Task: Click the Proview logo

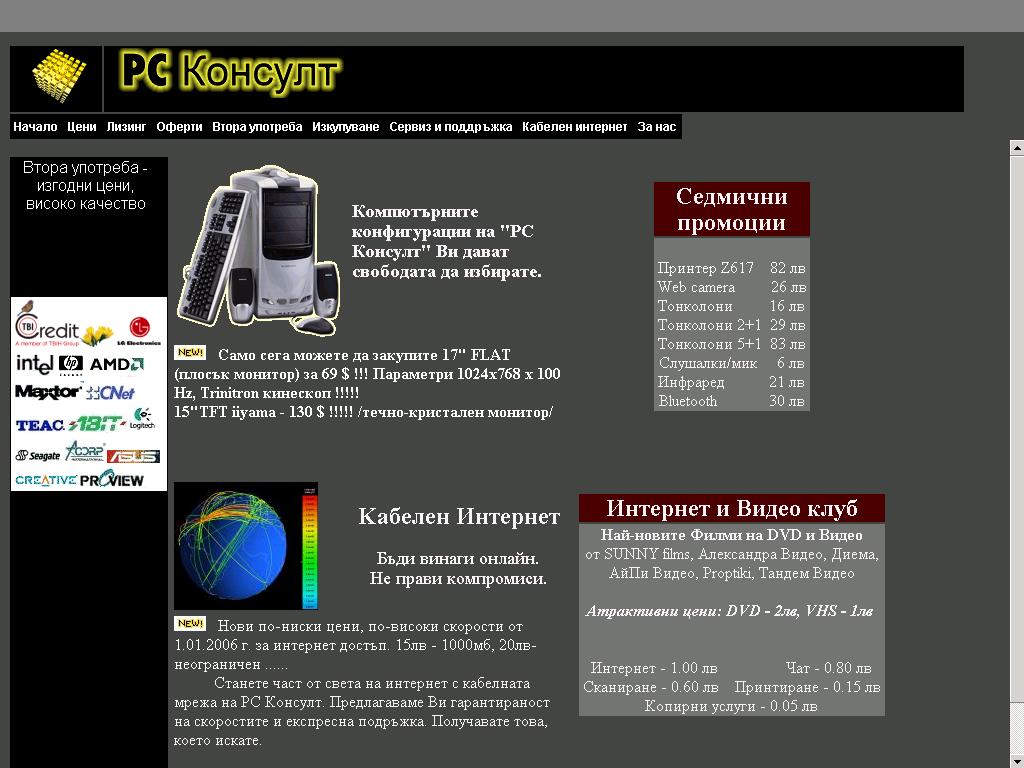Action: tap(112, 479)
